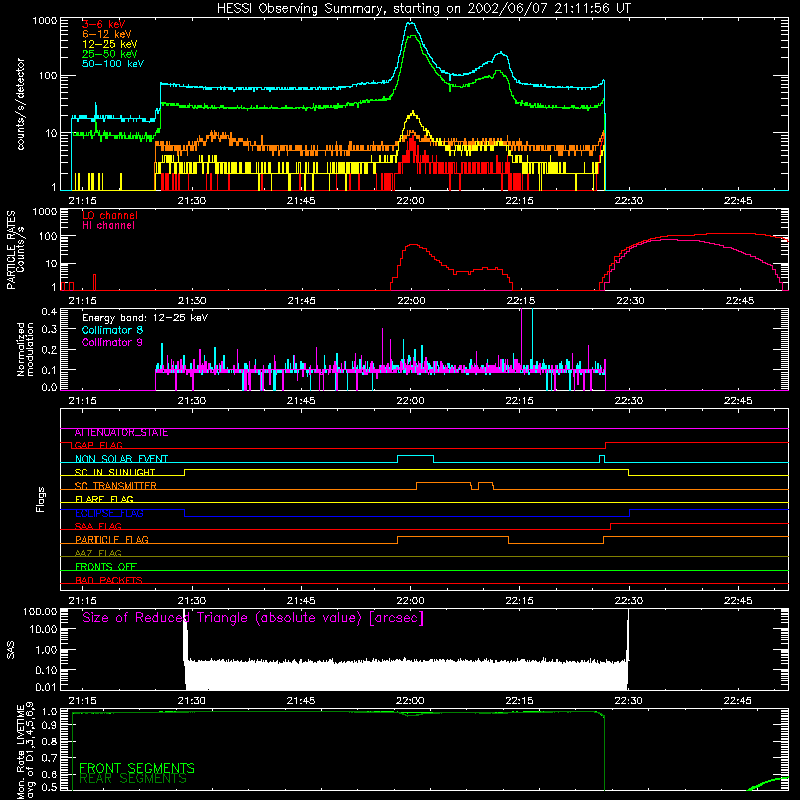Click the SC_TRANSMITTER flag label
This screenshot has width=800, height=800.
(115, 486)
